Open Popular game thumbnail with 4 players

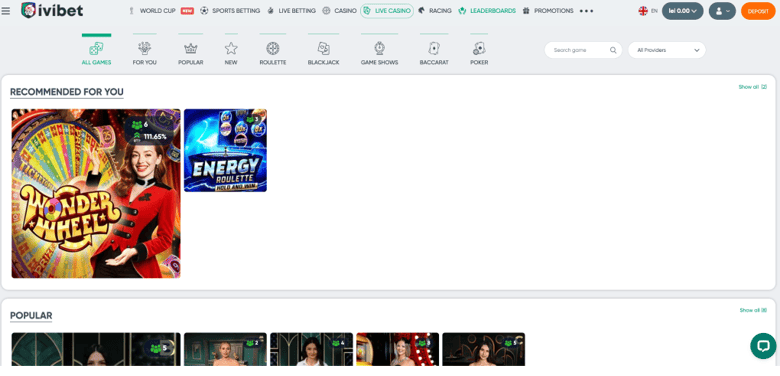click(311, 349)
